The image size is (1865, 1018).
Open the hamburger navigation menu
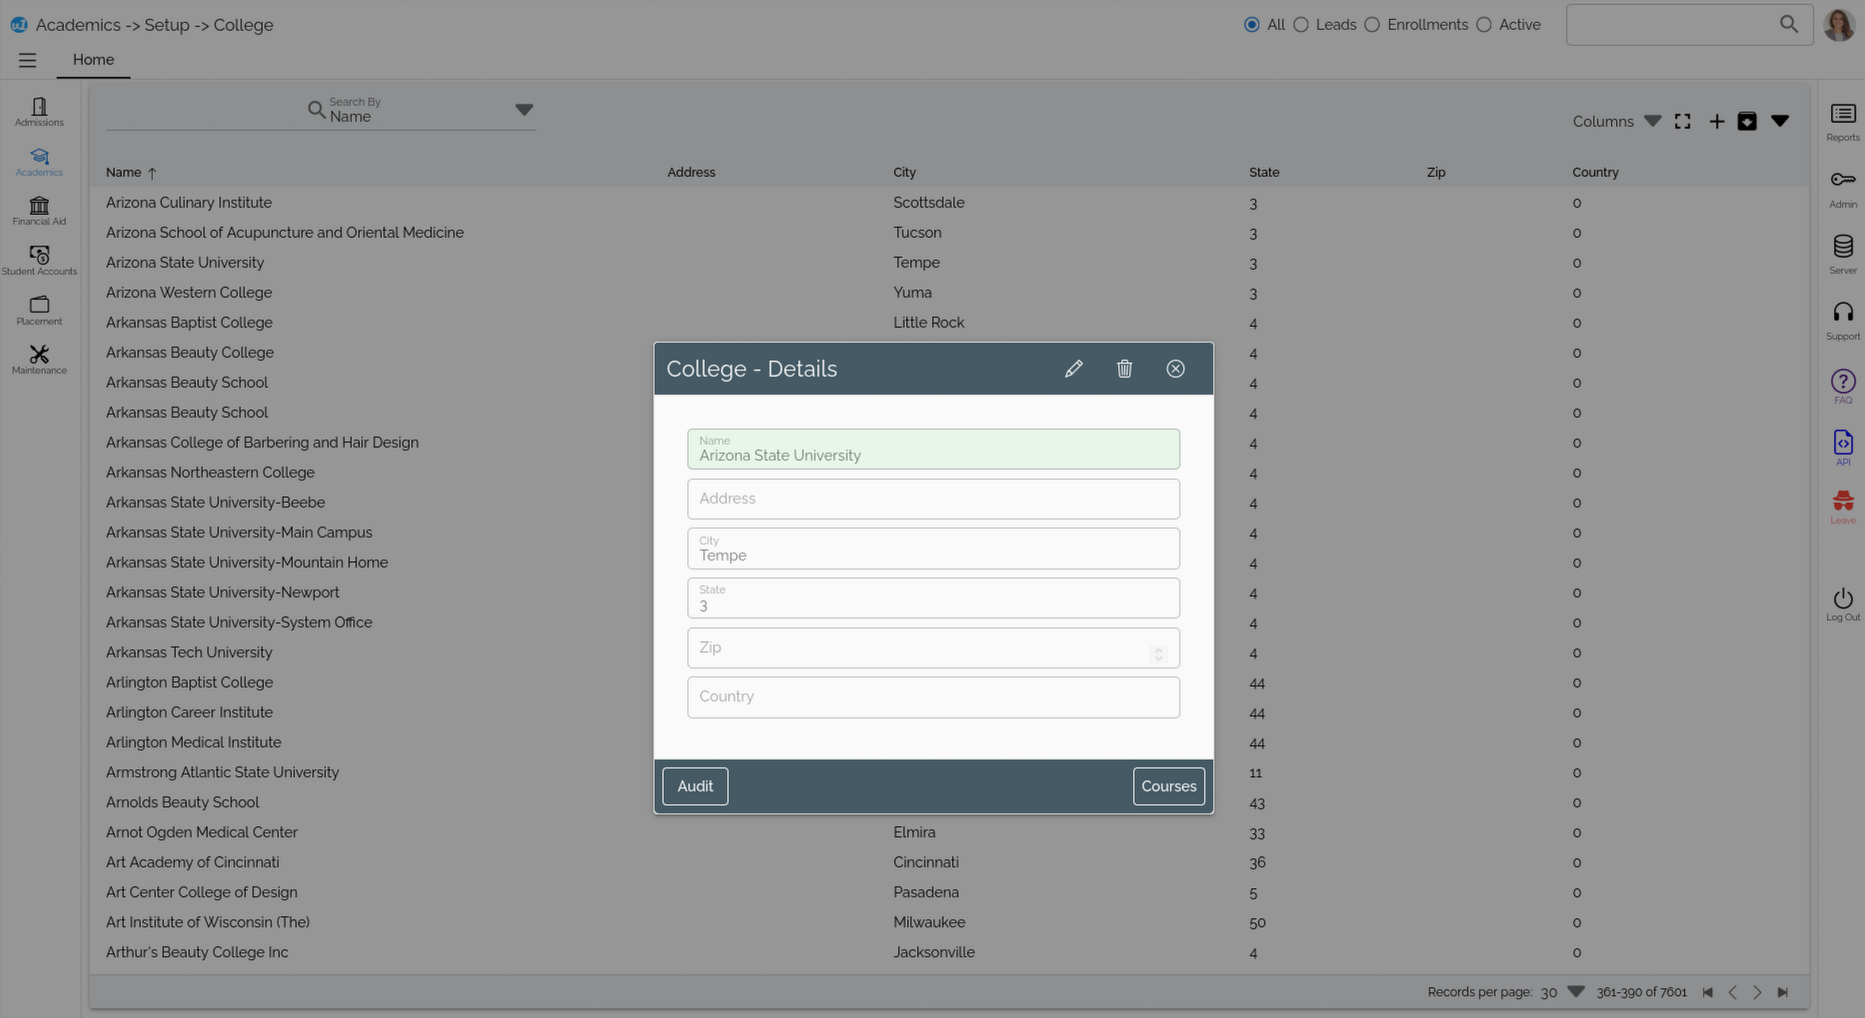click(27, 59)
